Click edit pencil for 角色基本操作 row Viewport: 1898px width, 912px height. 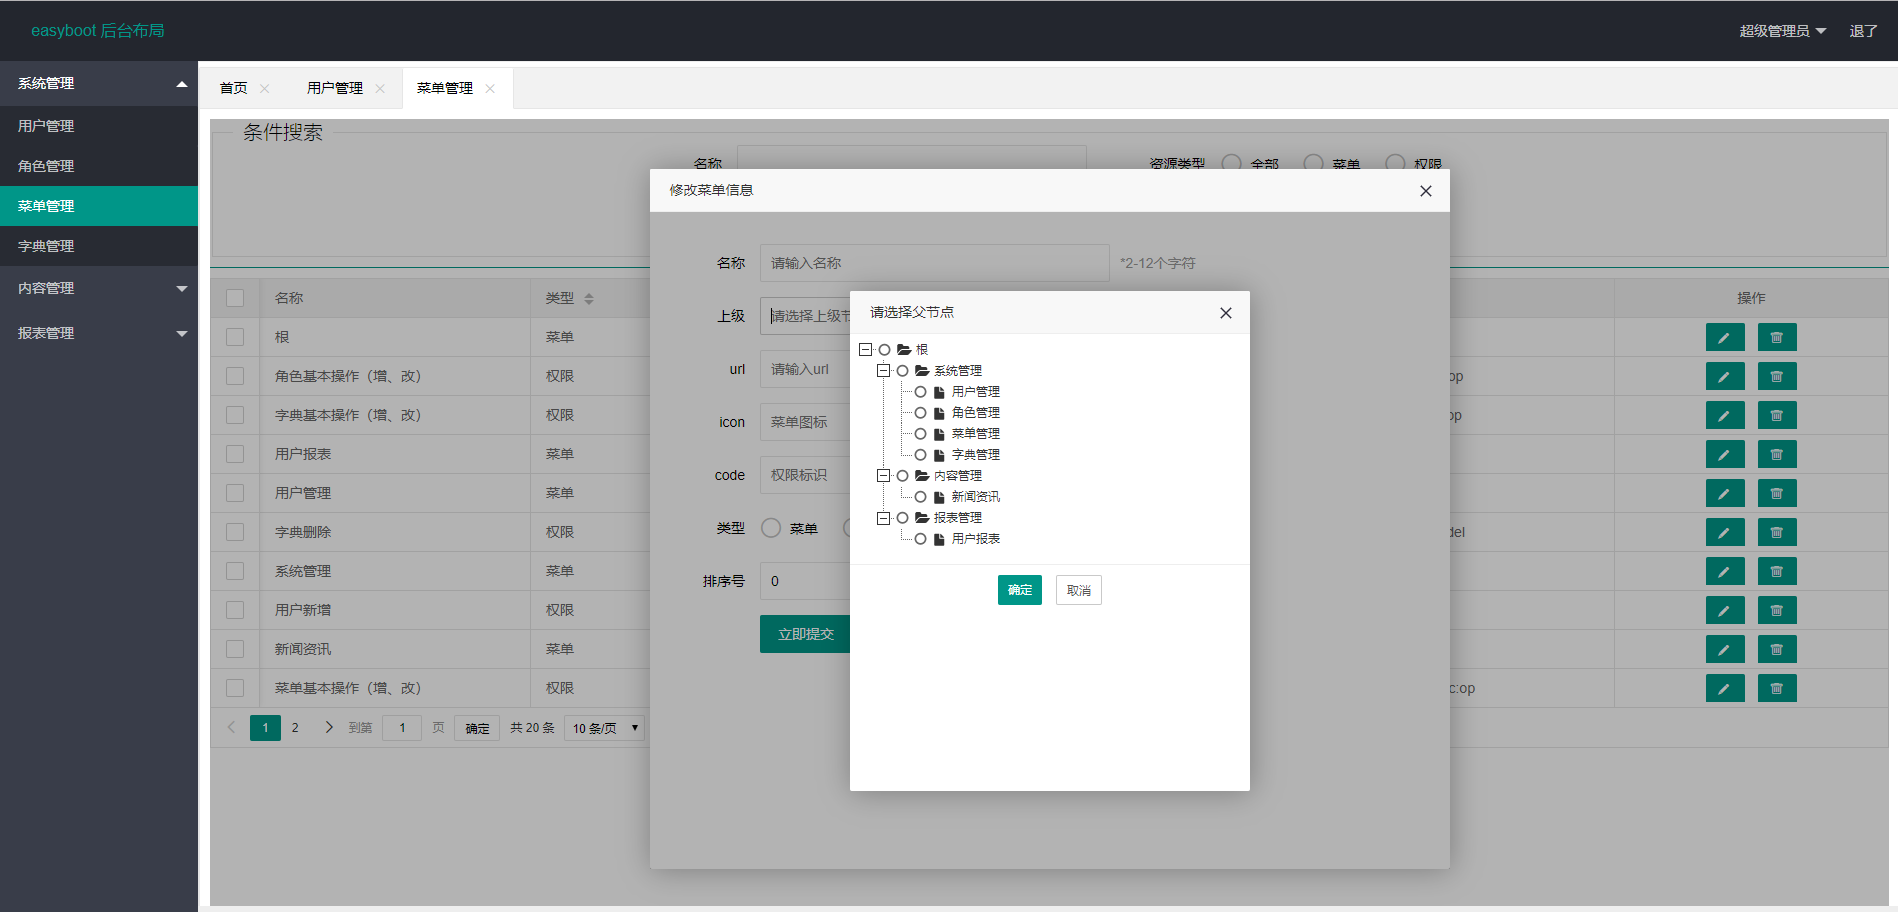[1724, 376]
